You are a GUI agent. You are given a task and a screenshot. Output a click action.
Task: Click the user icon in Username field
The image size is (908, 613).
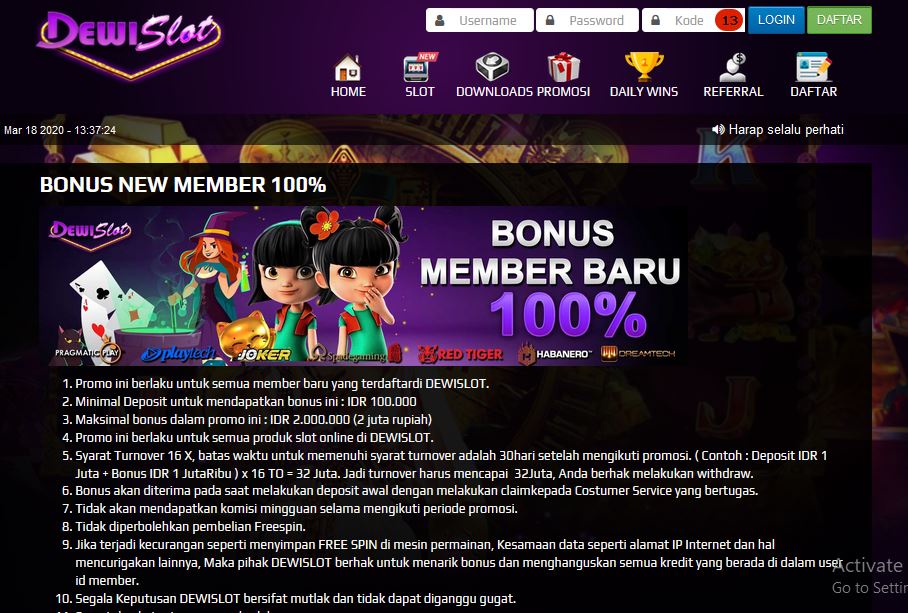[x=440, y=20]
